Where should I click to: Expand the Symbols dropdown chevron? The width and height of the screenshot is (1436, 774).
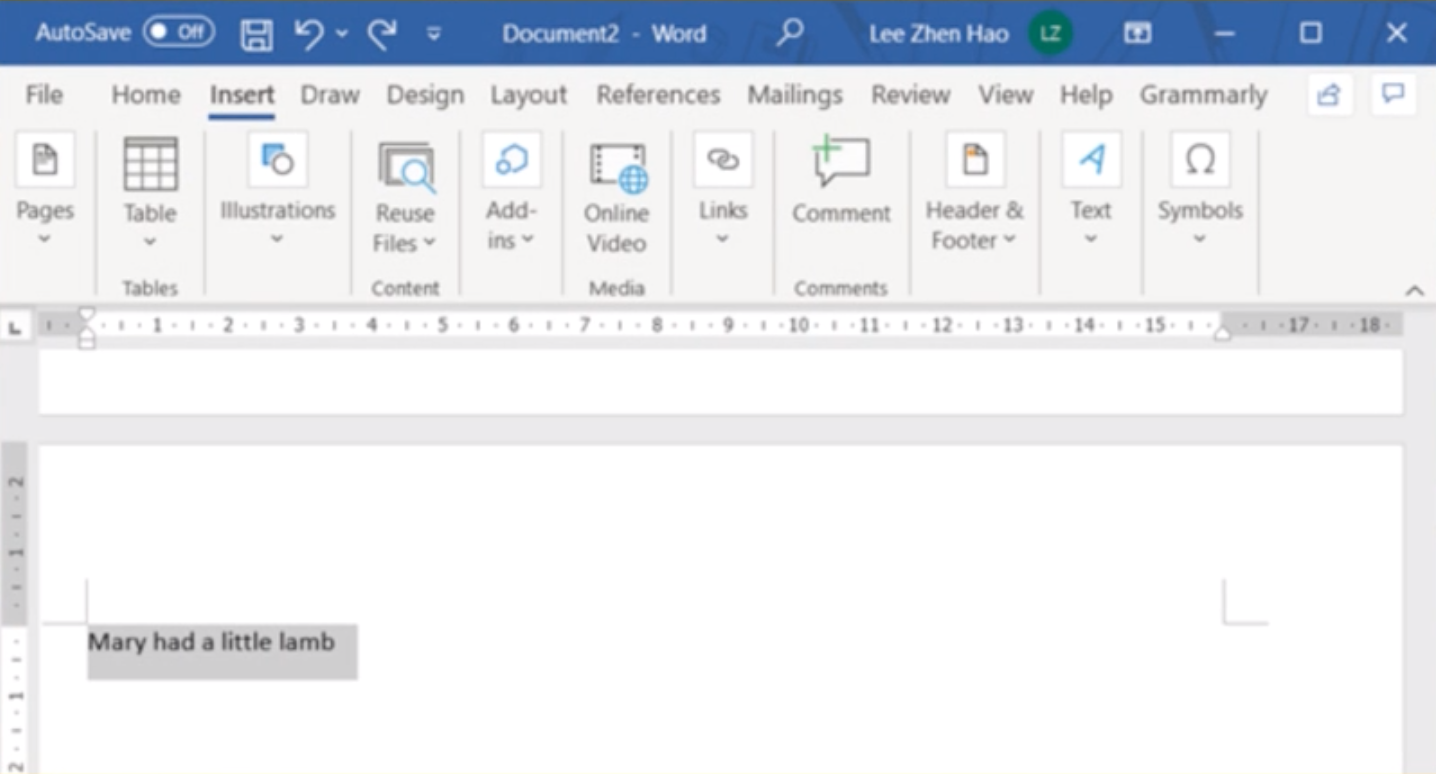[x=1200, y=239]
